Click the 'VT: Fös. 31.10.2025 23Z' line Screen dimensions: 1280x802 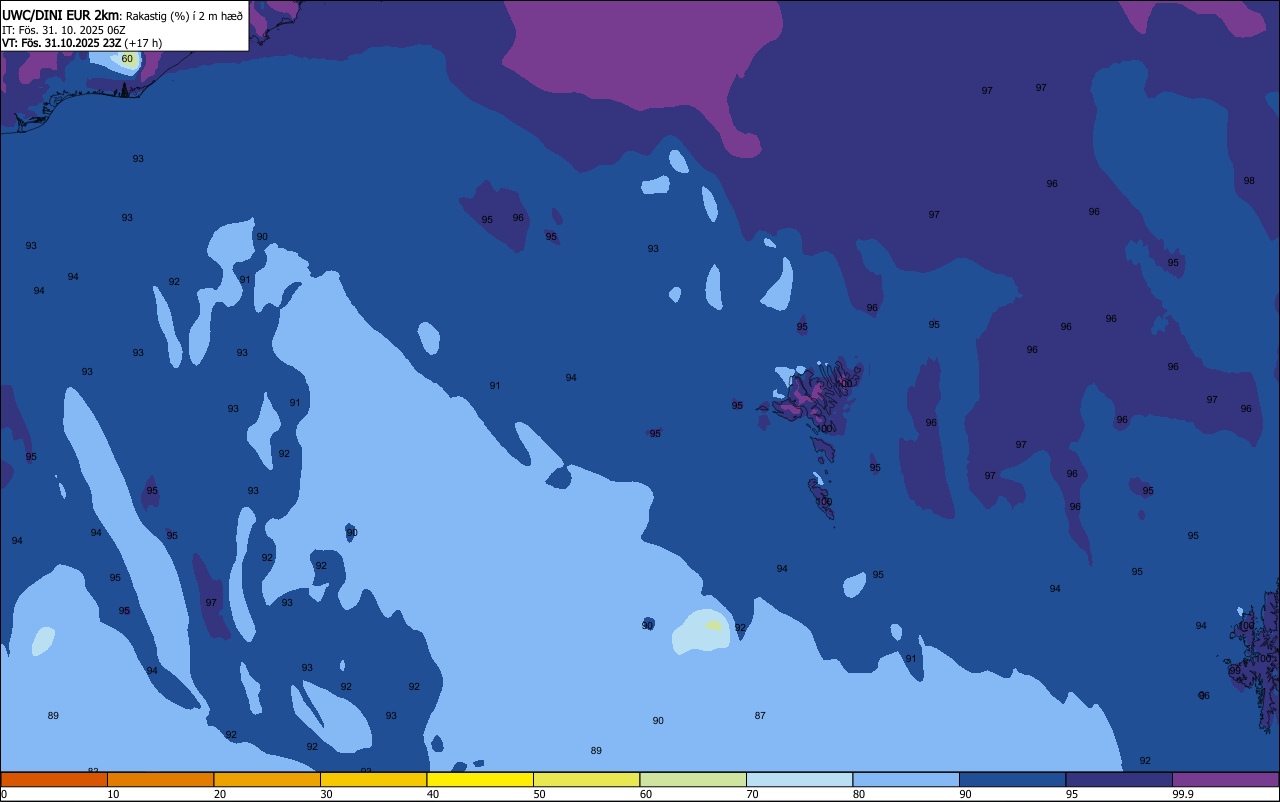click(x=61, y=43)
